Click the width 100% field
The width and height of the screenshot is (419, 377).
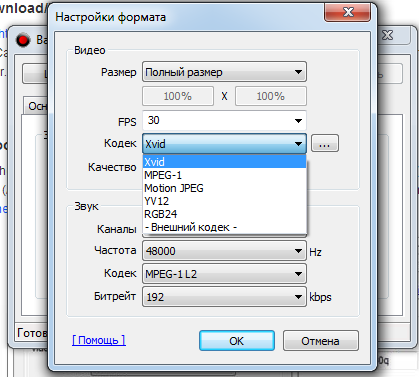click(x=178, y=96)
